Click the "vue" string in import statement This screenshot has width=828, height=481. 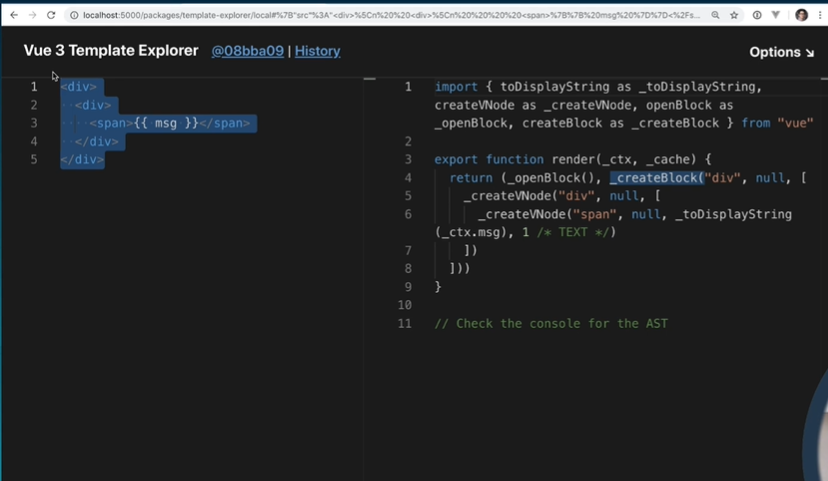(795, 123)
